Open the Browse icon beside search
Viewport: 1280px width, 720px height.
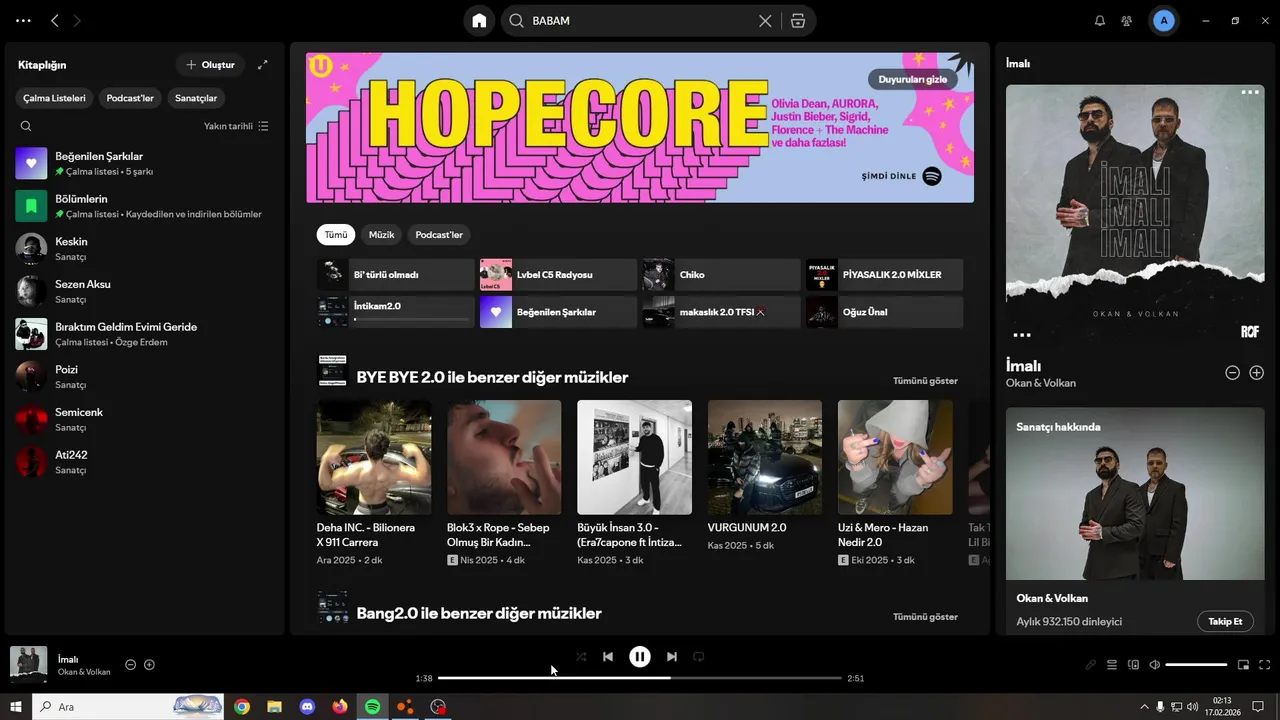pyautogui.click(x=797, y=21)
